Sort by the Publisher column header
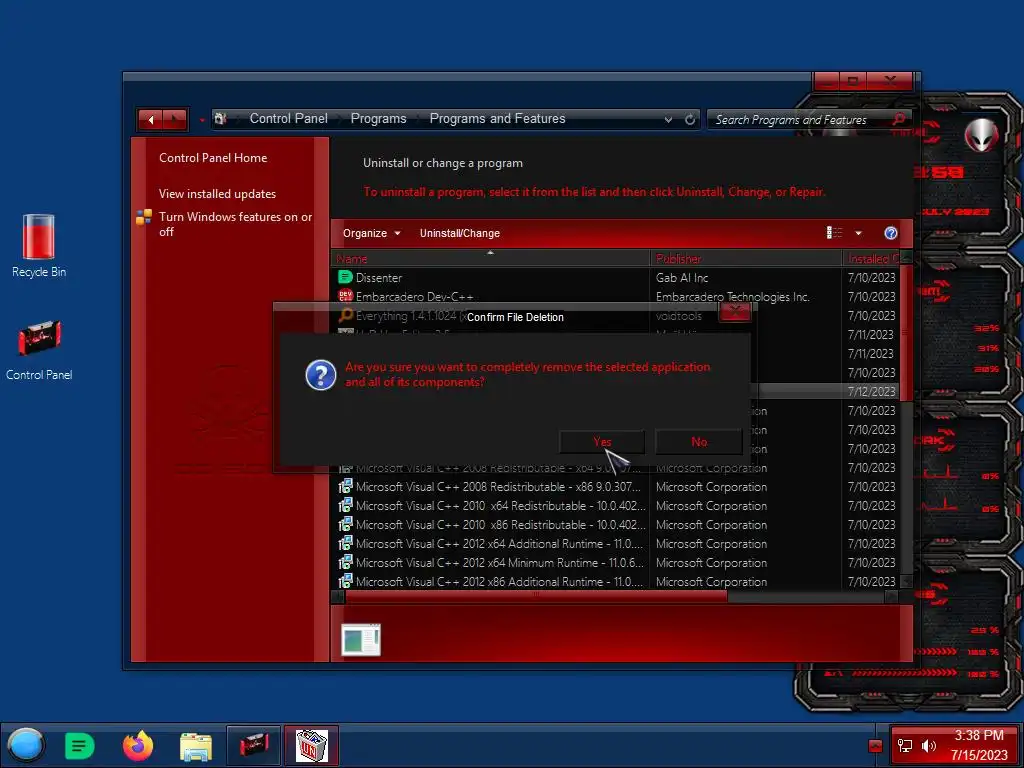This screenshot has height=768, width=1024. (746, 259)
